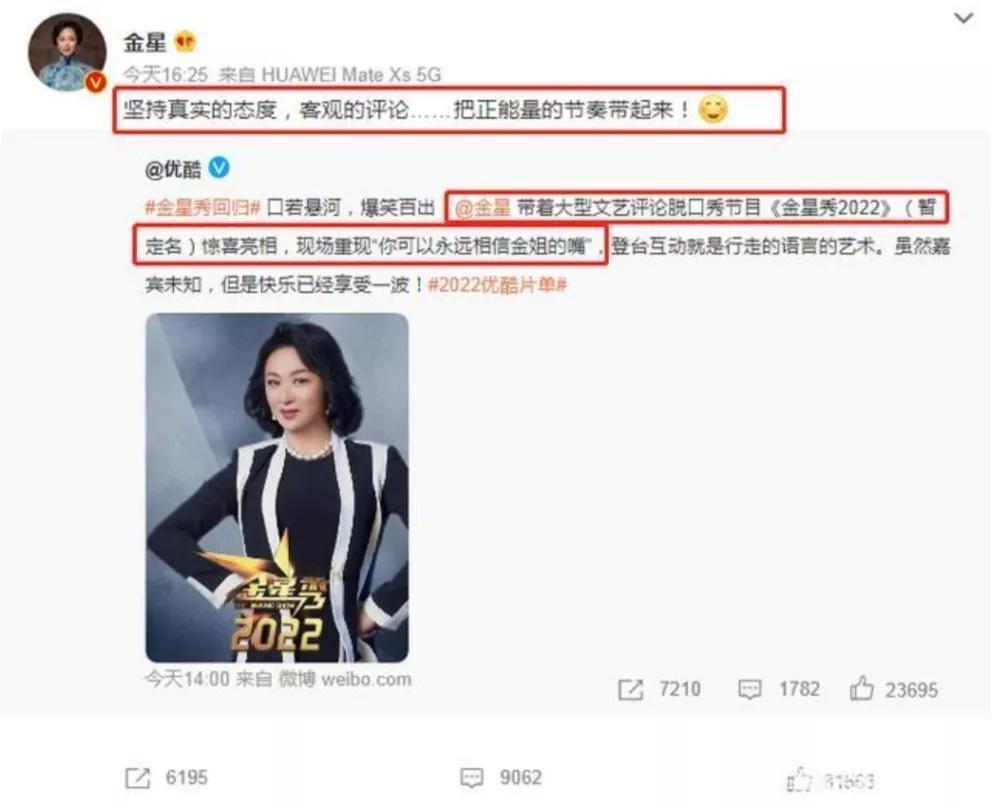994x807 pixels.
Task: Click the comment icon showing 1782
Action: pyautogui.click(x=749, y=690)
